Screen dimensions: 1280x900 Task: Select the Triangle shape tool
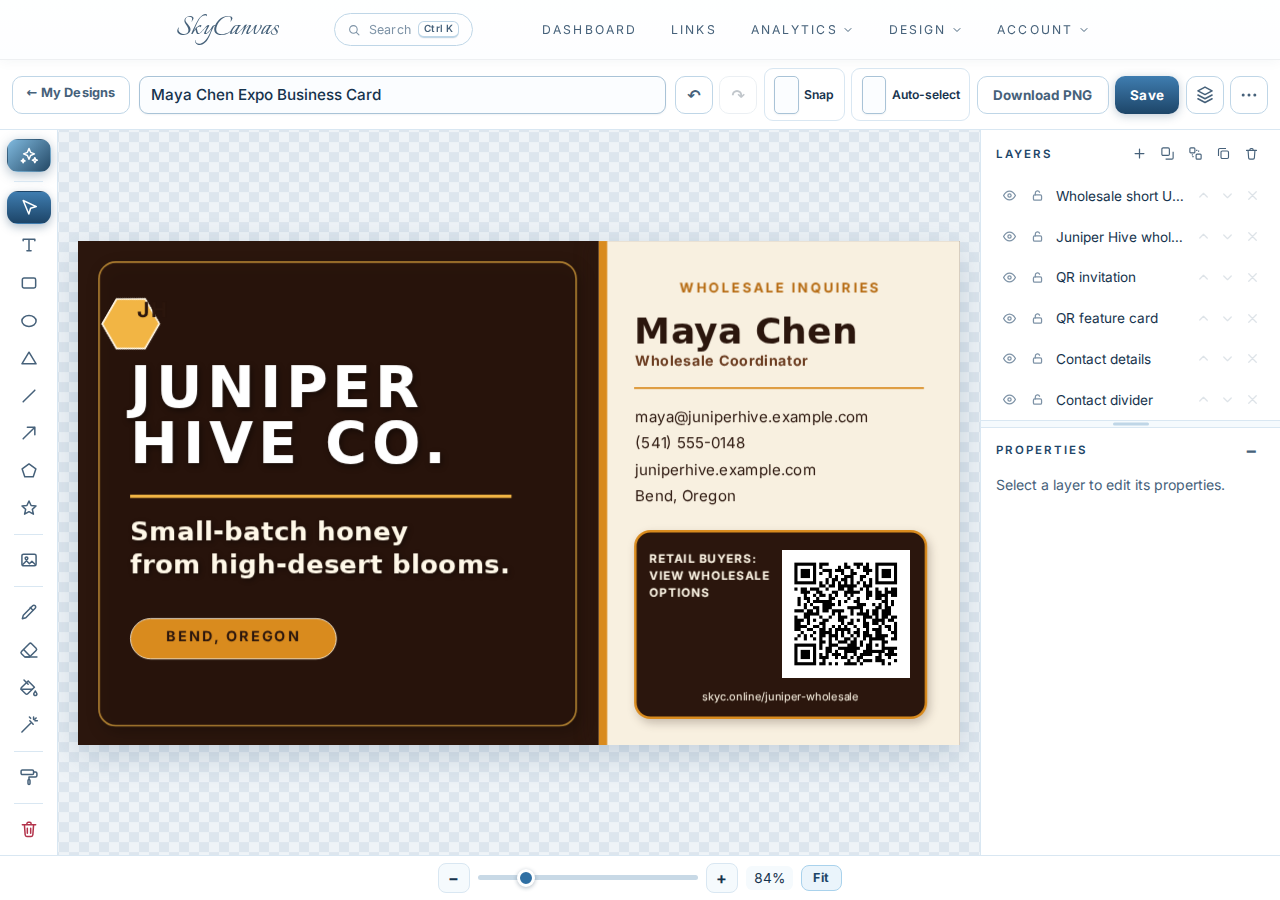29,358
